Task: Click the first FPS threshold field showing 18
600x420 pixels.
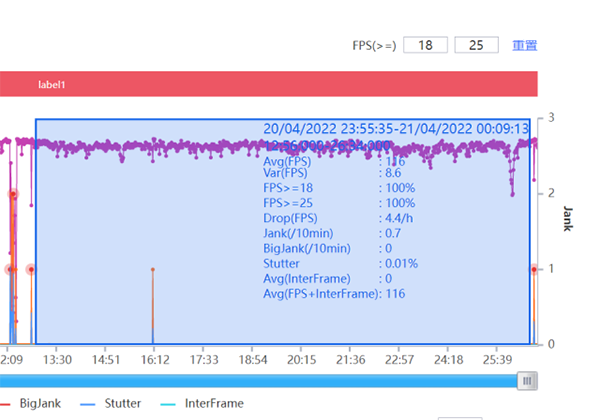Action: coord(425,45)
